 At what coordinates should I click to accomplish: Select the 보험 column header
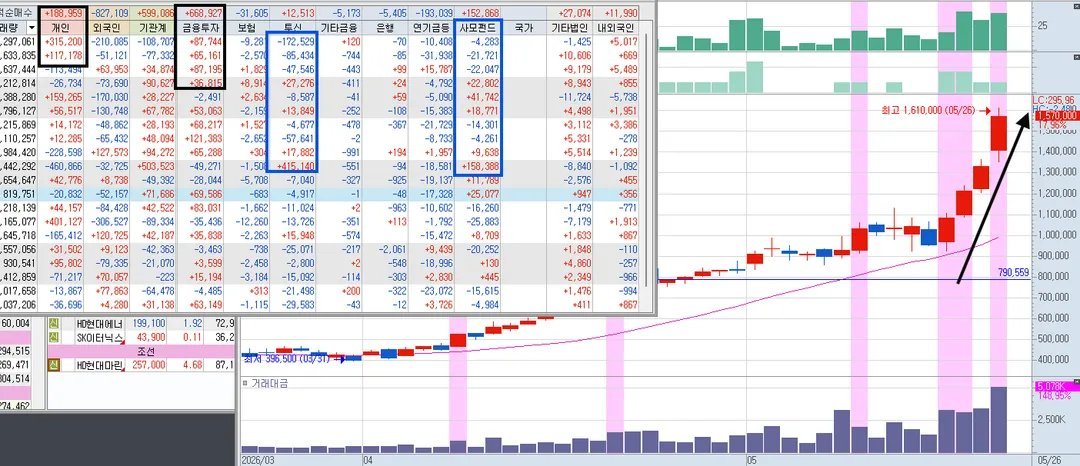click(246, 28)
